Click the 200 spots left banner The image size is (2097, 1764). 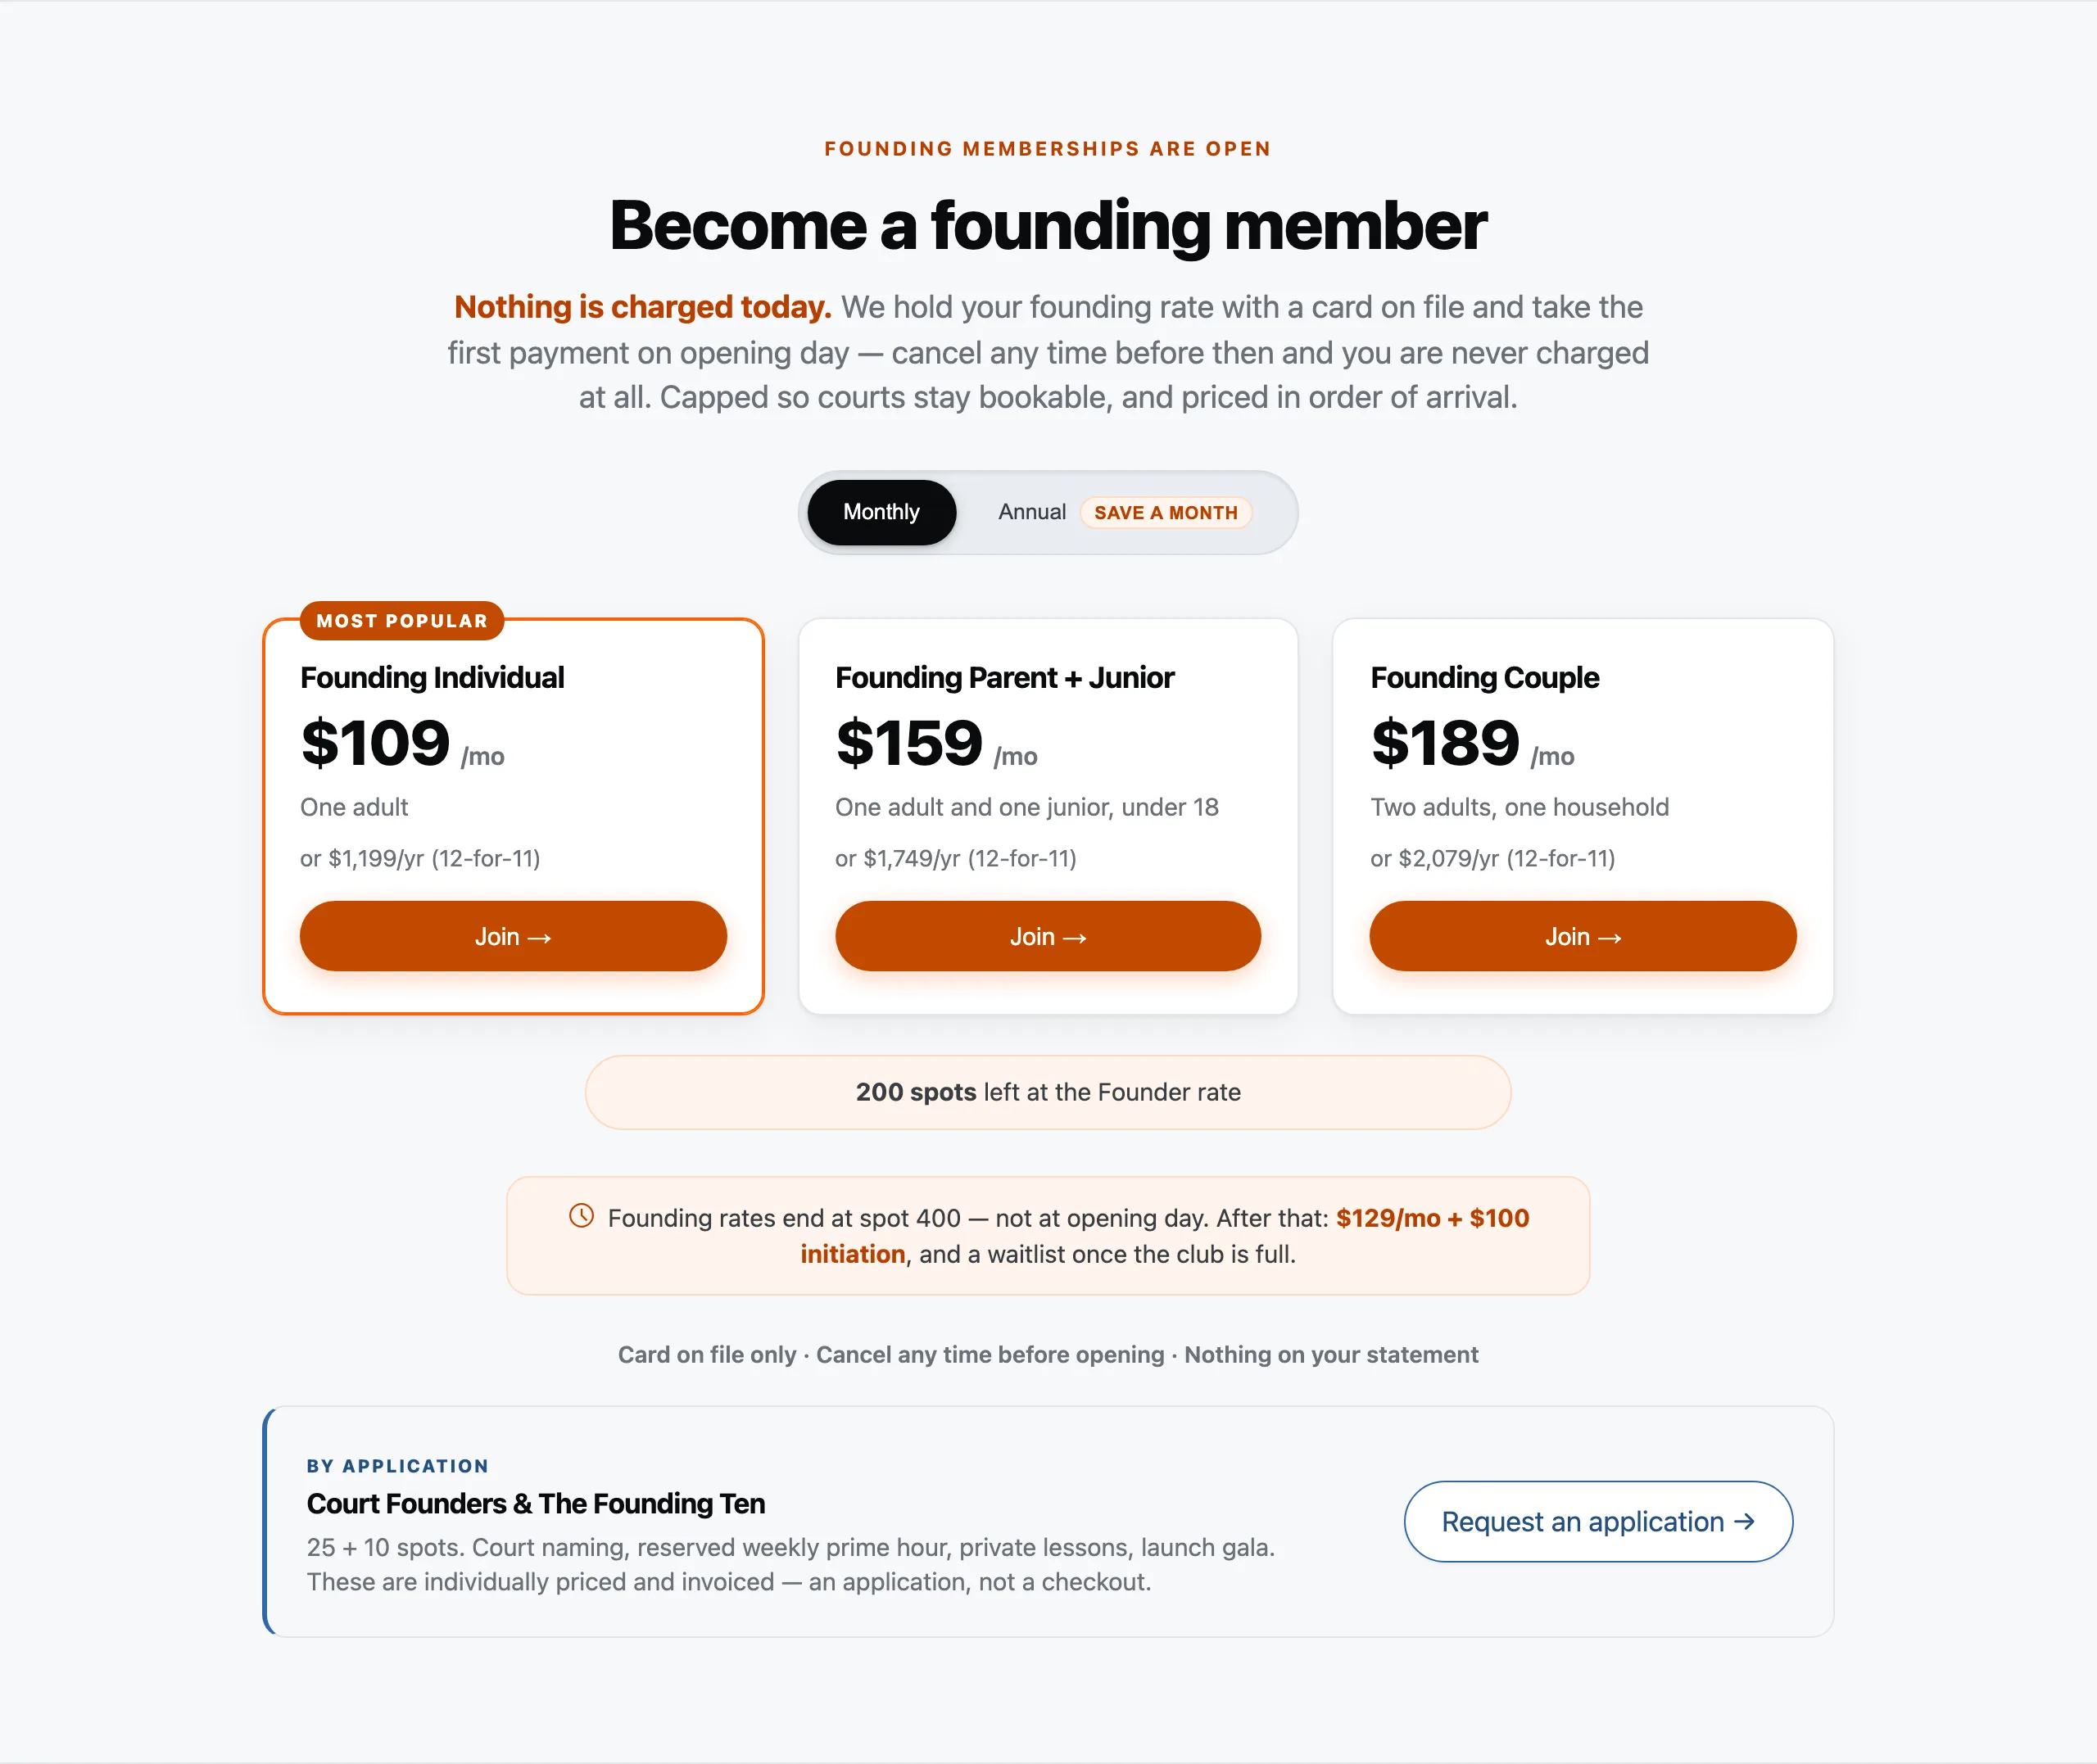click(x=1048, y=1092)
